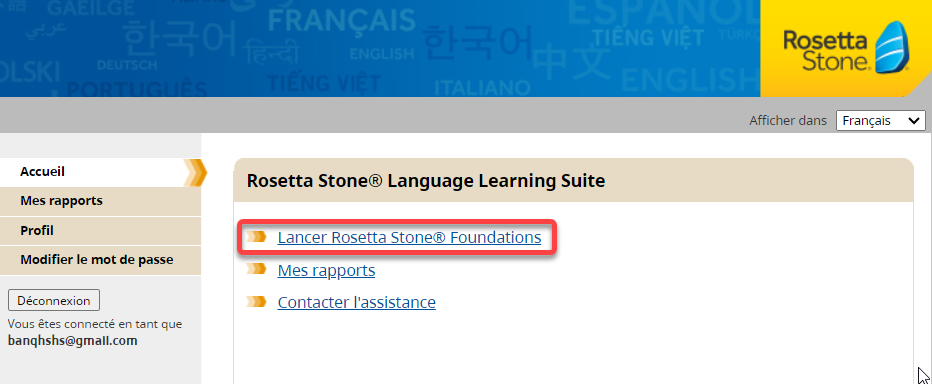932x384 pixels.
Task: Click the orange arrow bullet next to Mes rapports link
Action: click(256, 269)
